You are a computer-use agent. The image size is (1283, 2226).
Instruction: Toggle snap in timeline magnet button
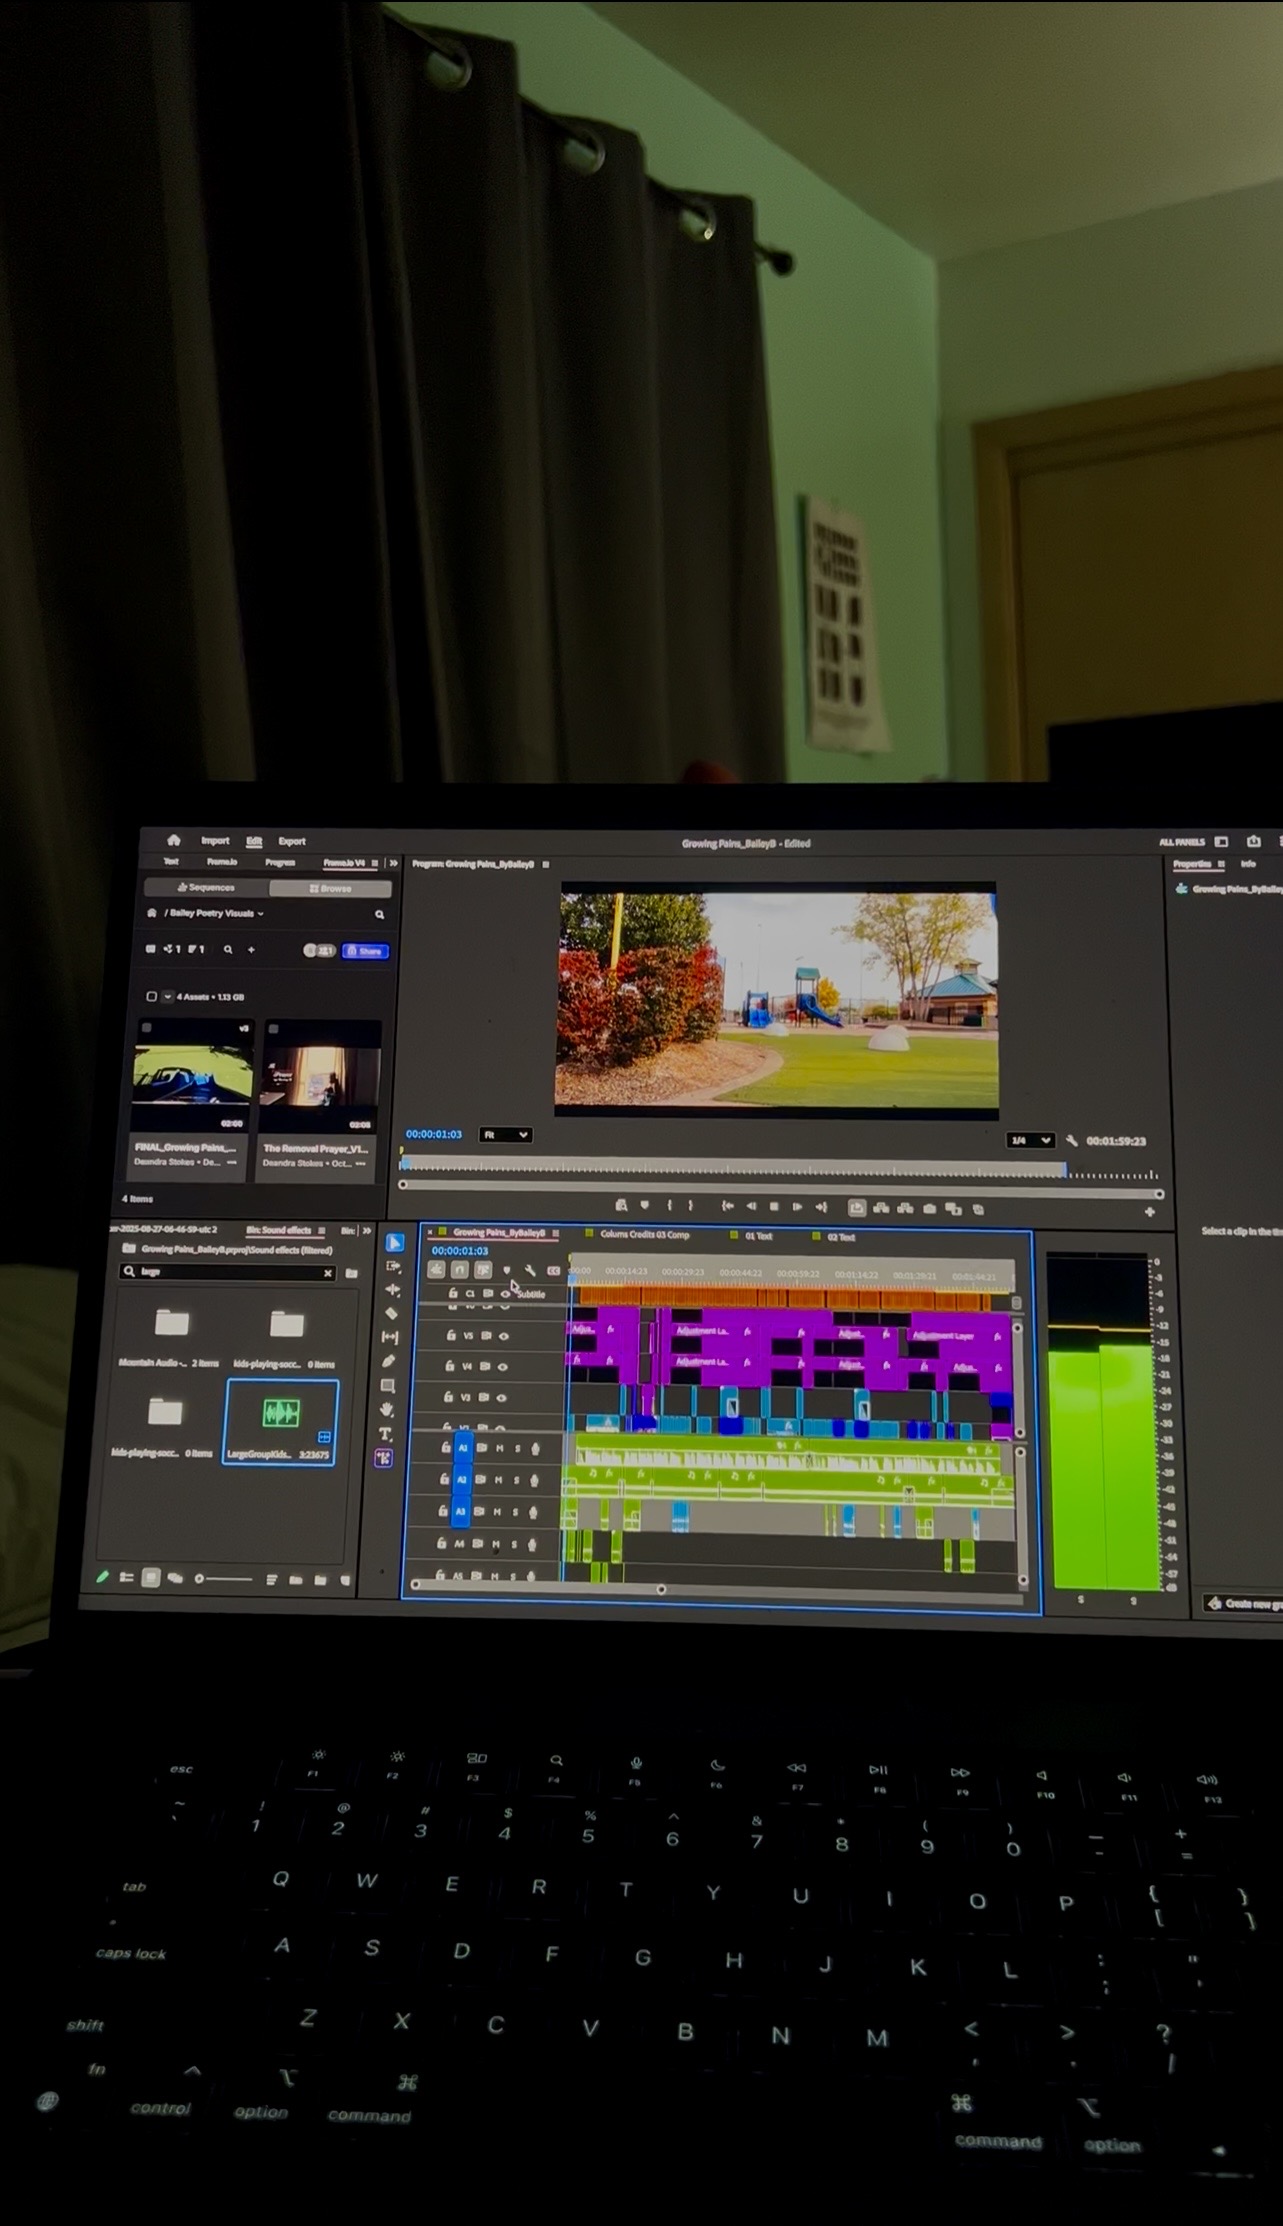pyautogui.click(x=459, y=1269)
